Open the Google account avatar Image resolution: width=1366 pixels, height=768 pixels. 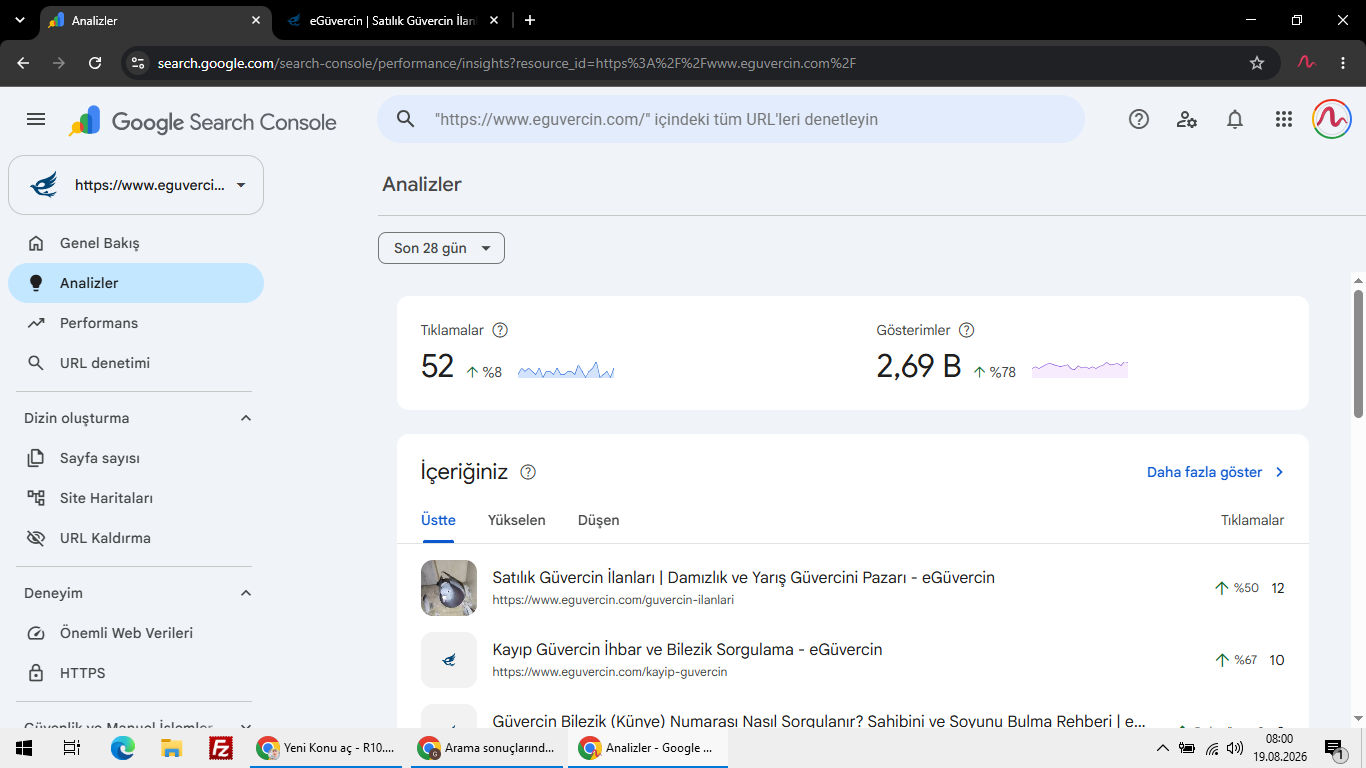1332,119
